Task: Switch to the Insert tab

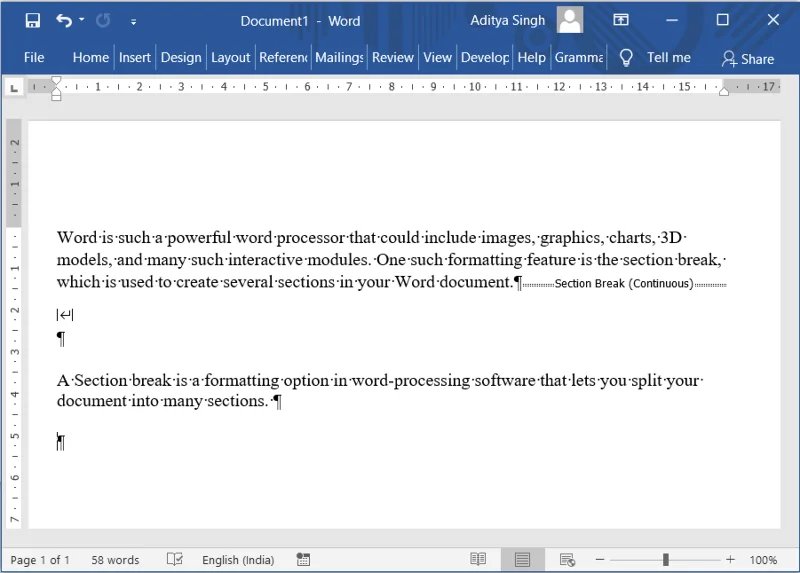Action: click(x=135, y=57)
